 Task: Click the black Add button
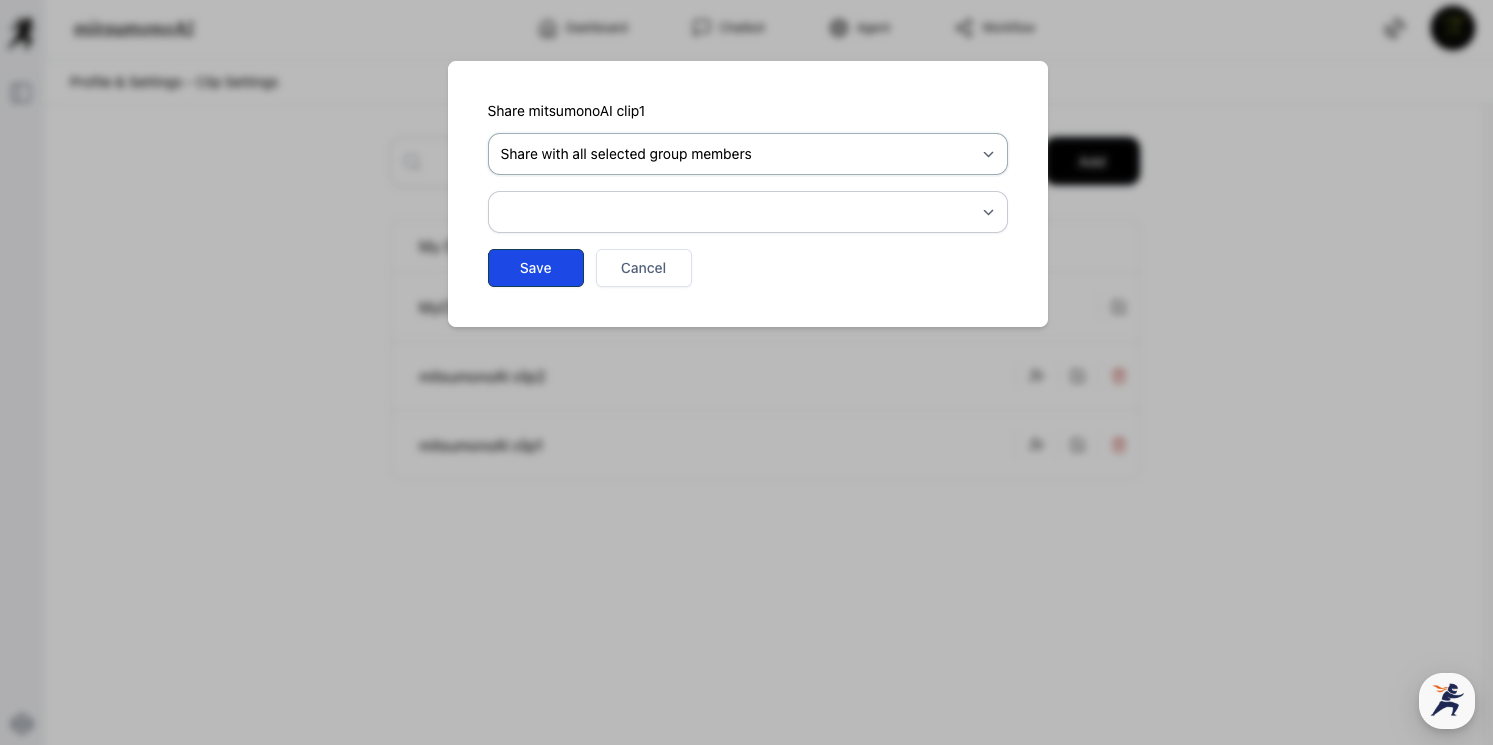(1092, 161)
